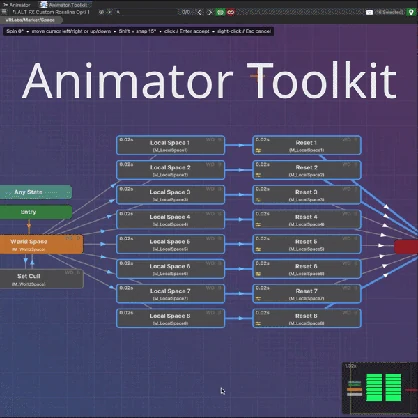Select the Local Space 3 state node
Viewport: 418px width, 418px height.
click(x=170, y=195)
